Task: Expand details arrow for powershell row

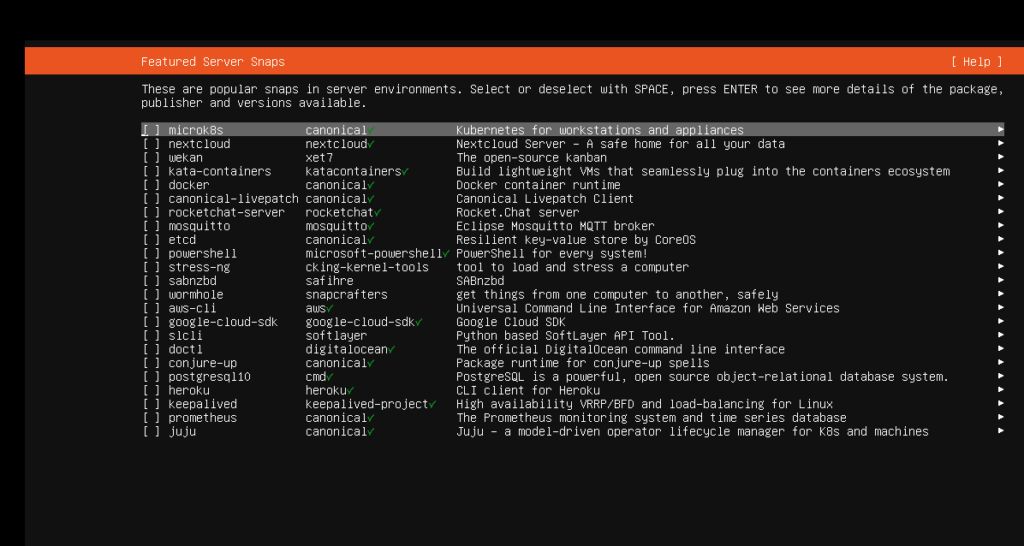Action: (x=1000, y=253)
